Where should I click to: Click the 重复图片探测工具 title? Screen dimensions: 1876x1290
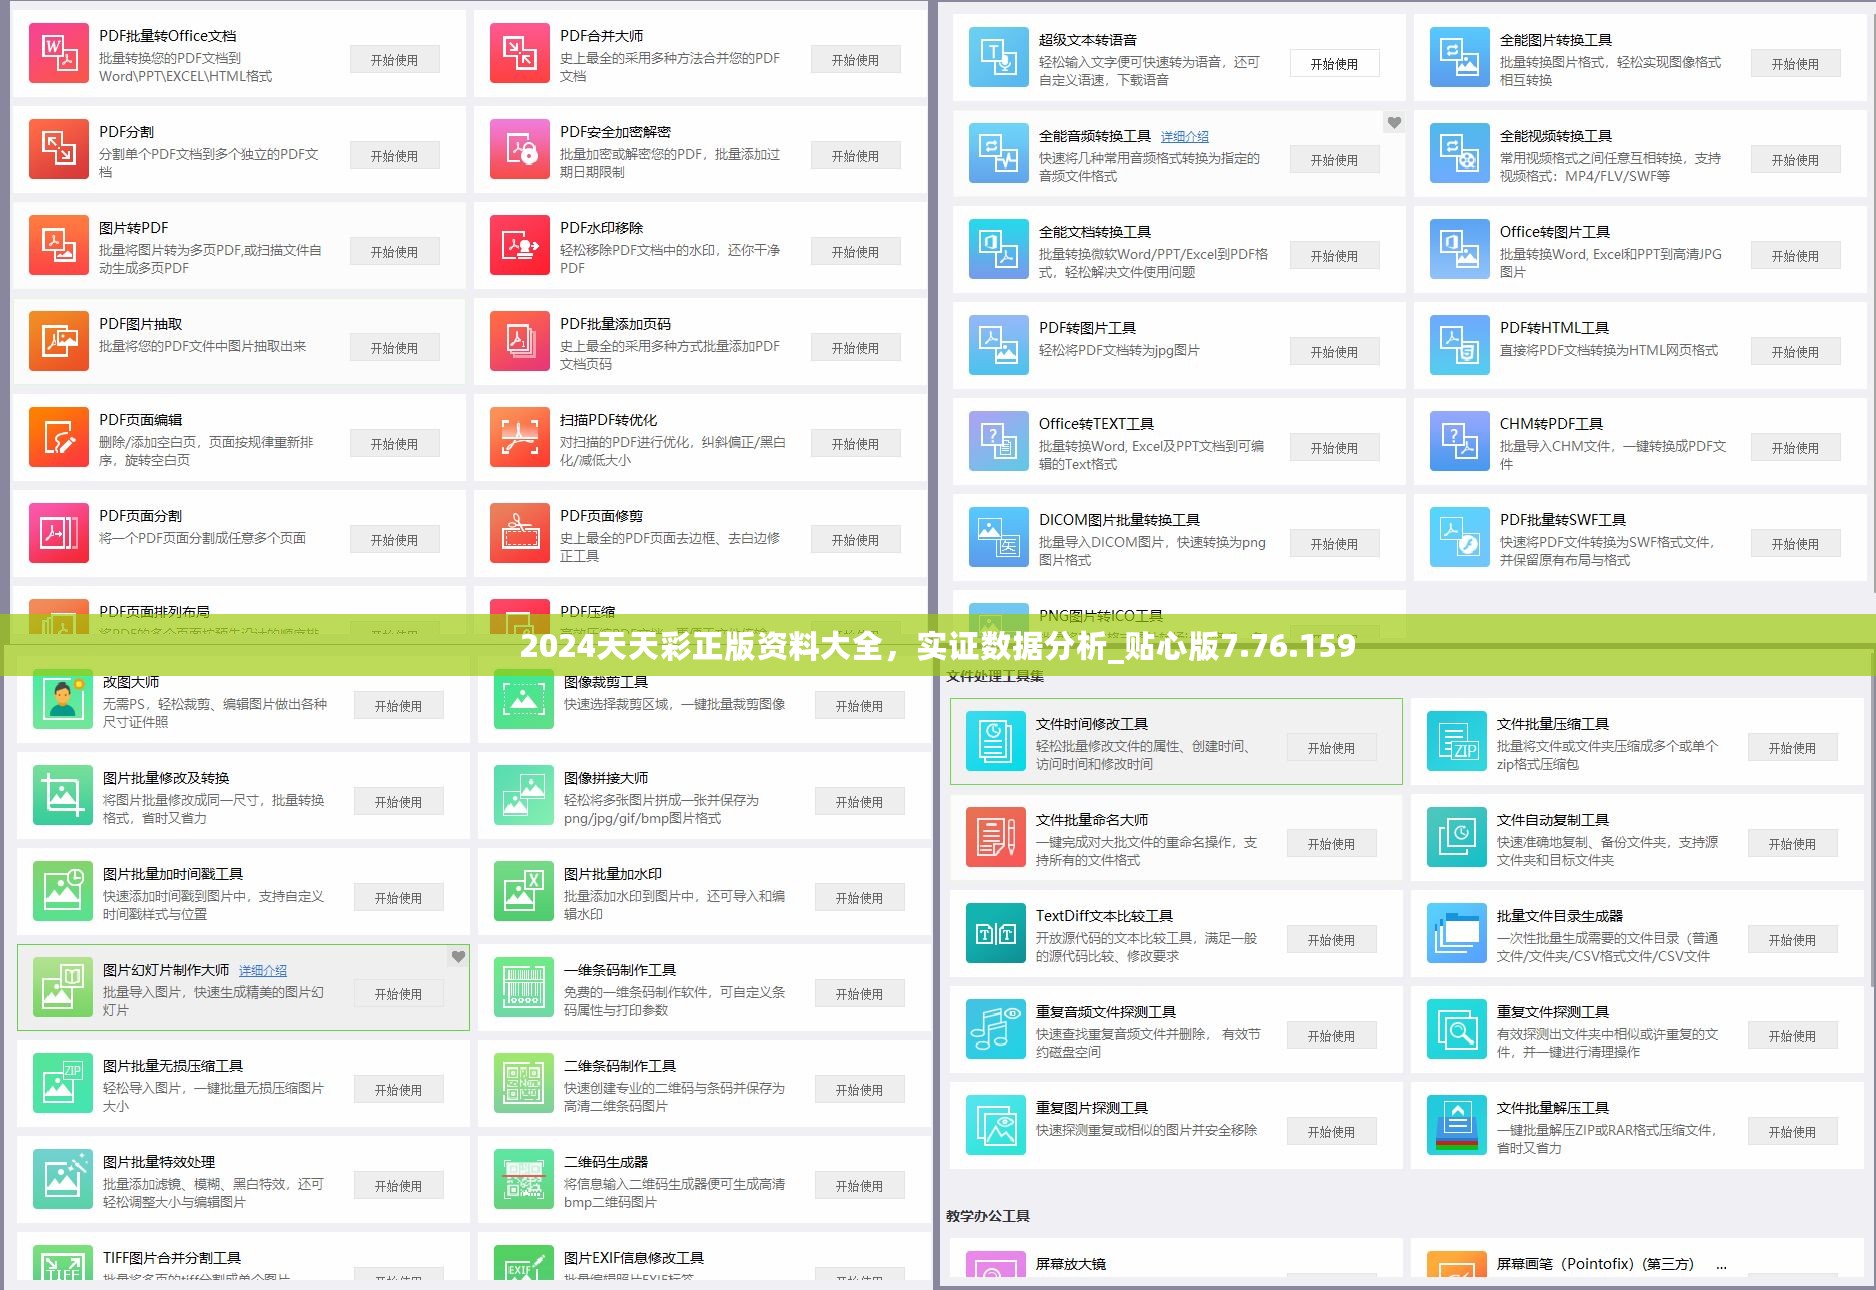point(1092,1108)
